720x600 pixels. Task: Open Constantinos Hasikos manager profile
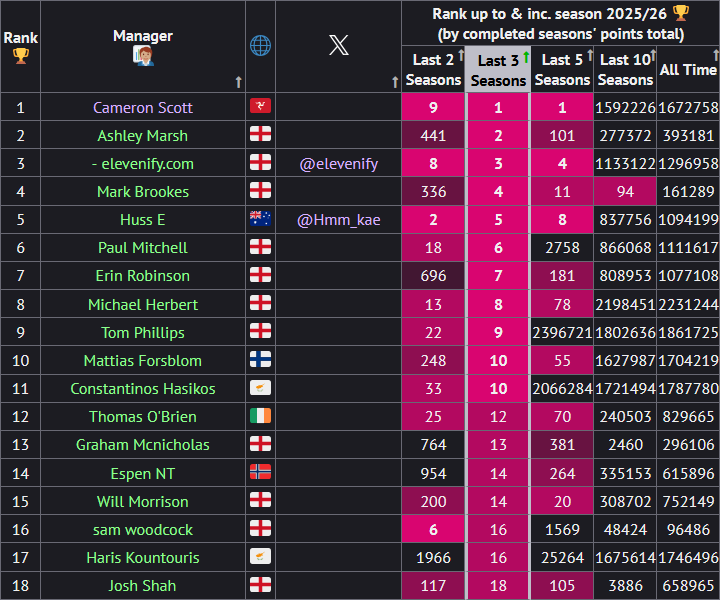pyautogui.click(x=143, y=389)
